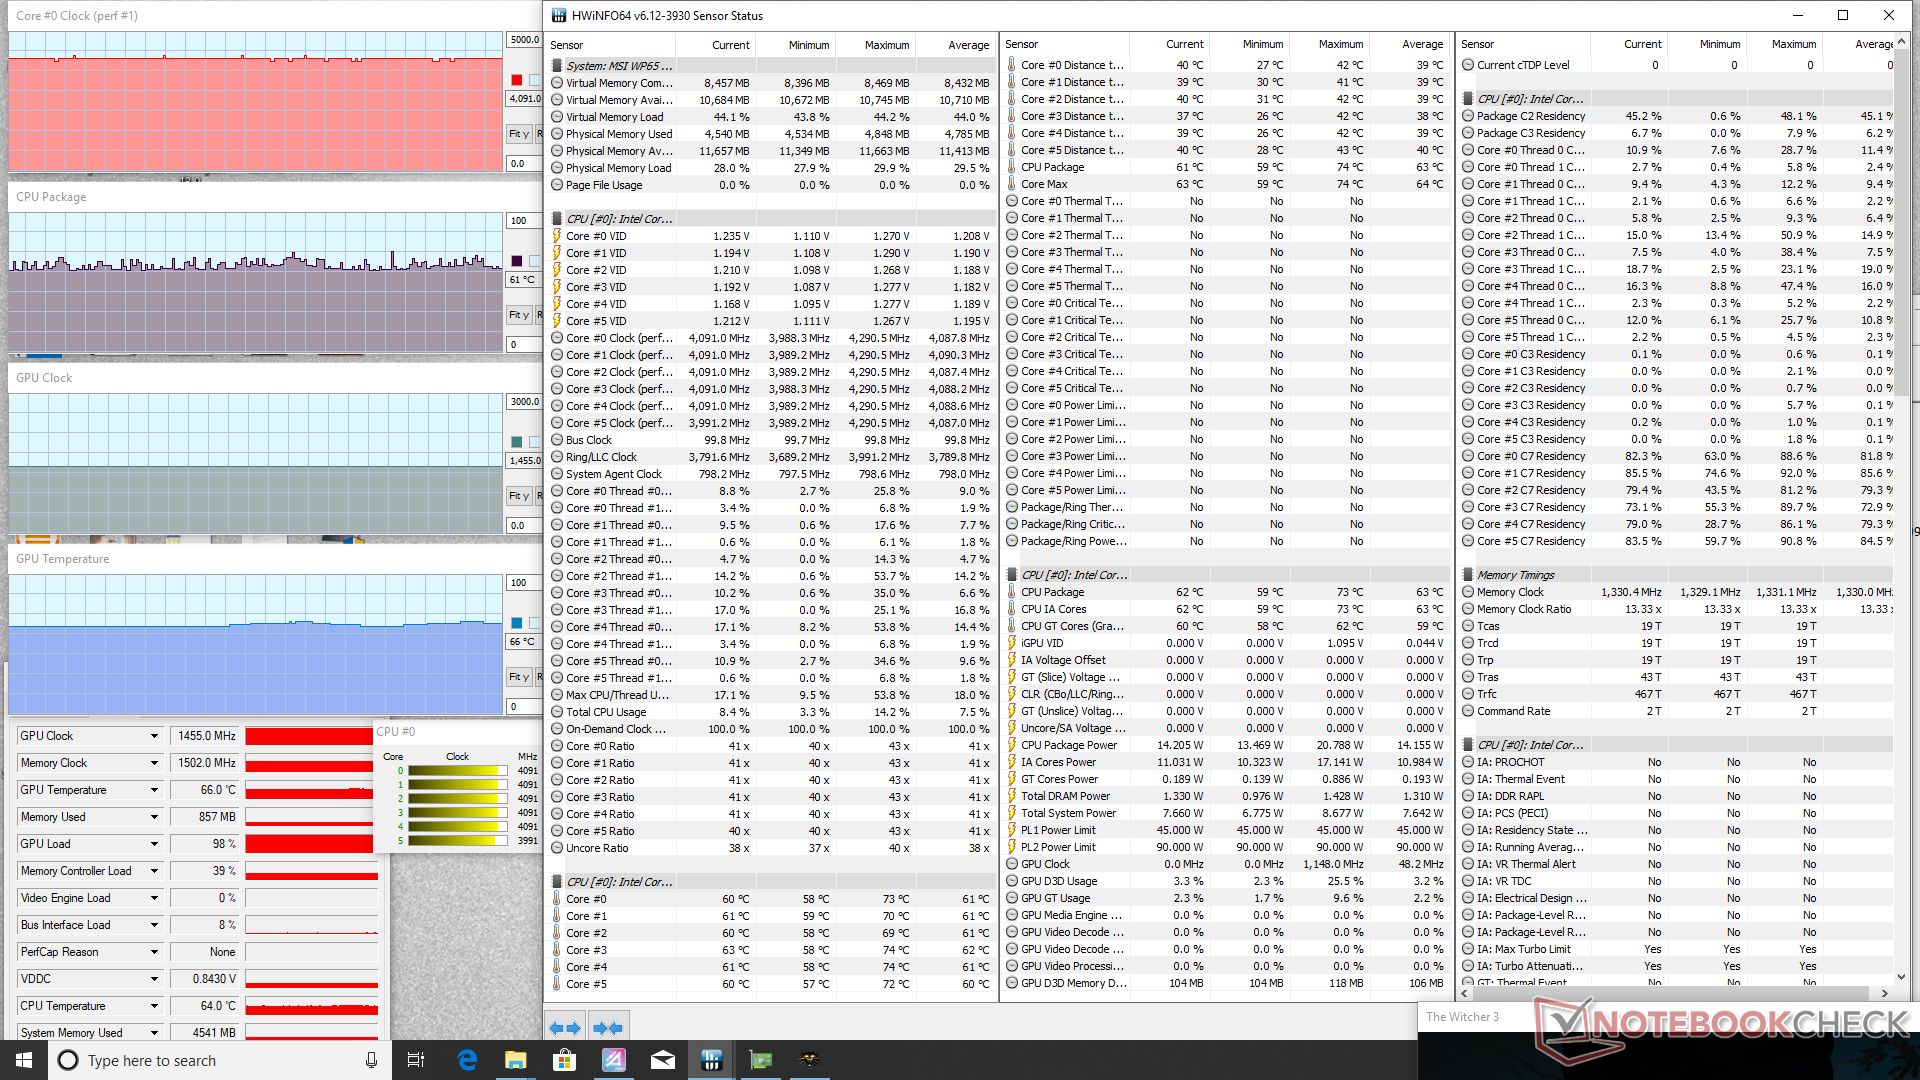Select the Memory Timings group header
The image size is (1920, 1080).
(1515, 575)
